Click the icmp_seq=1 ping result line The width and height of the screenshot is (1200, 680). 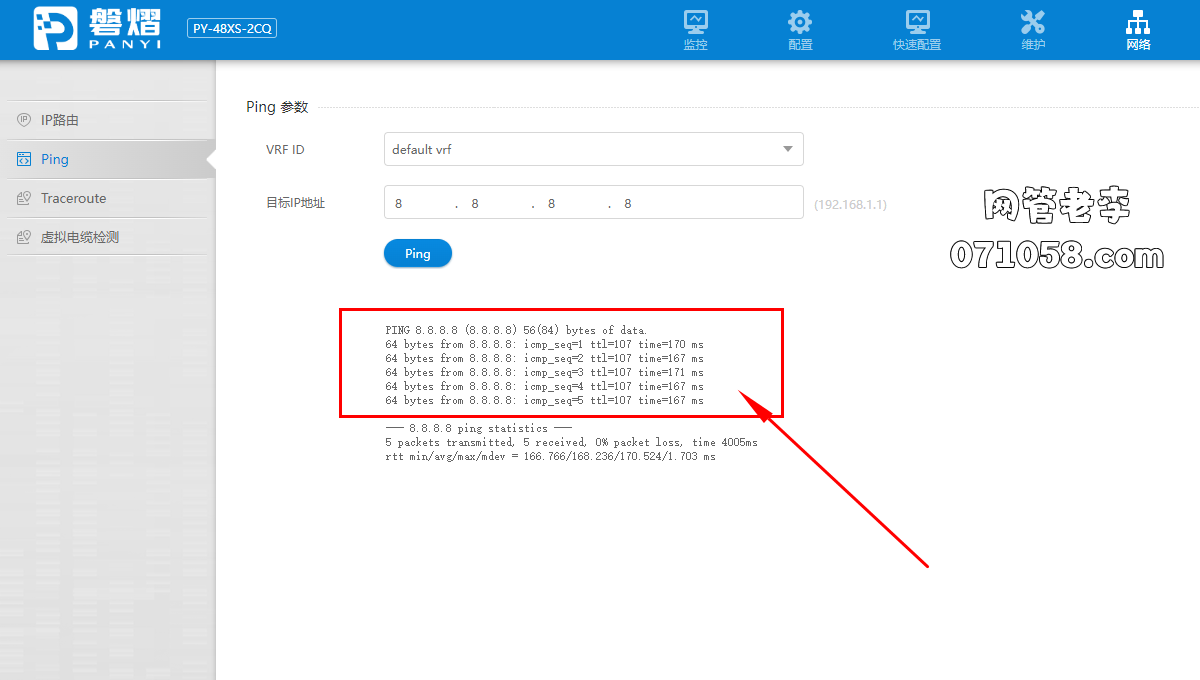click(544, 344)
